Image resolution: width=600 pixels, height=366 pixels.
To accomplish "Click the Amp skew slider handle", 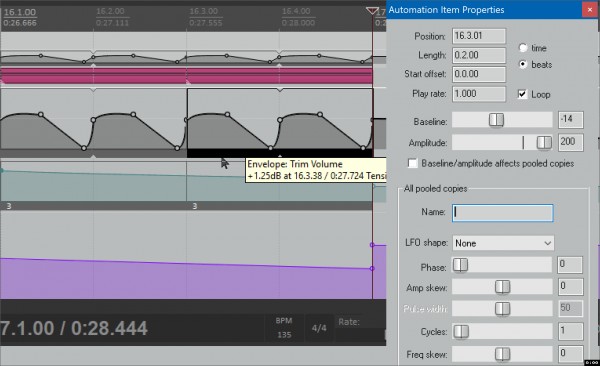I will [502, 286].
